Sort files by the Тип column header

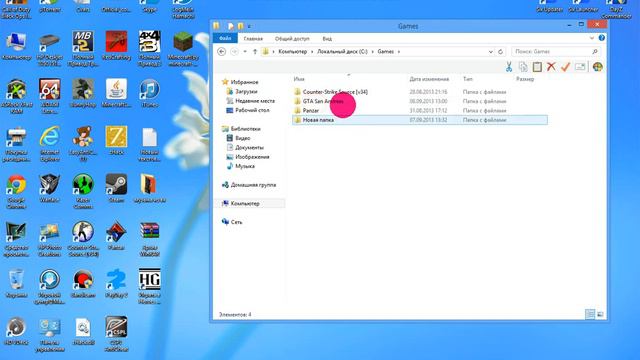coord(467,79)
